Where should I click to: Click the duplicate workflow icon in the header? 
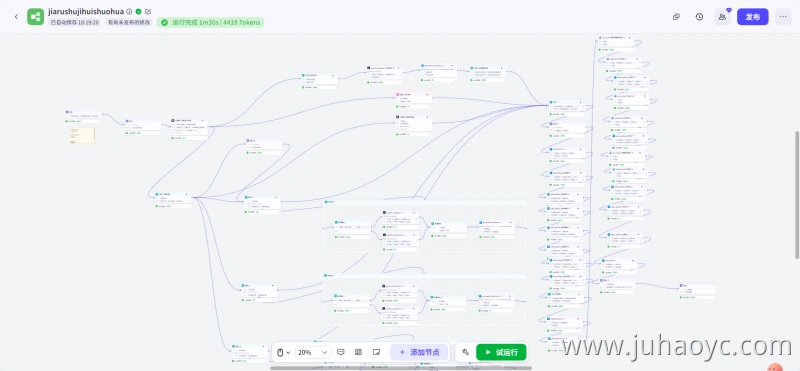point(677,17)
